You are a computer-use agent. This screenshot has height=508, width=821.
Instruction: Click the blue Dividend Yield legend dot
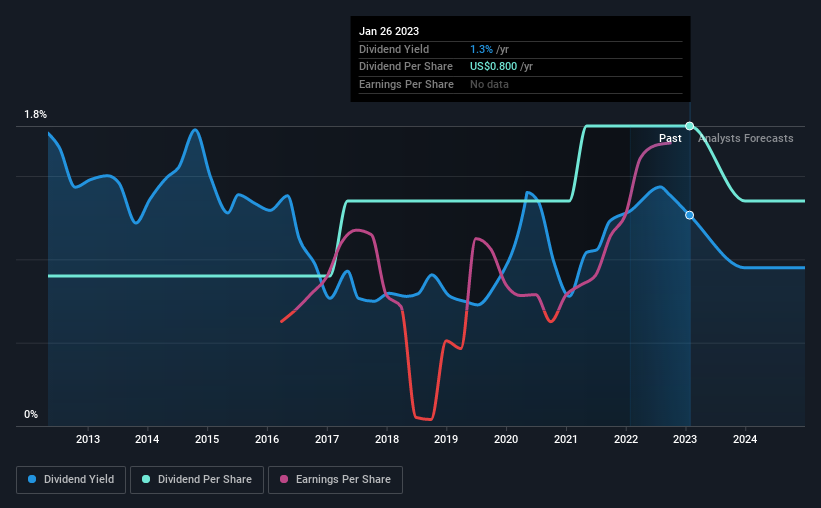32,479
